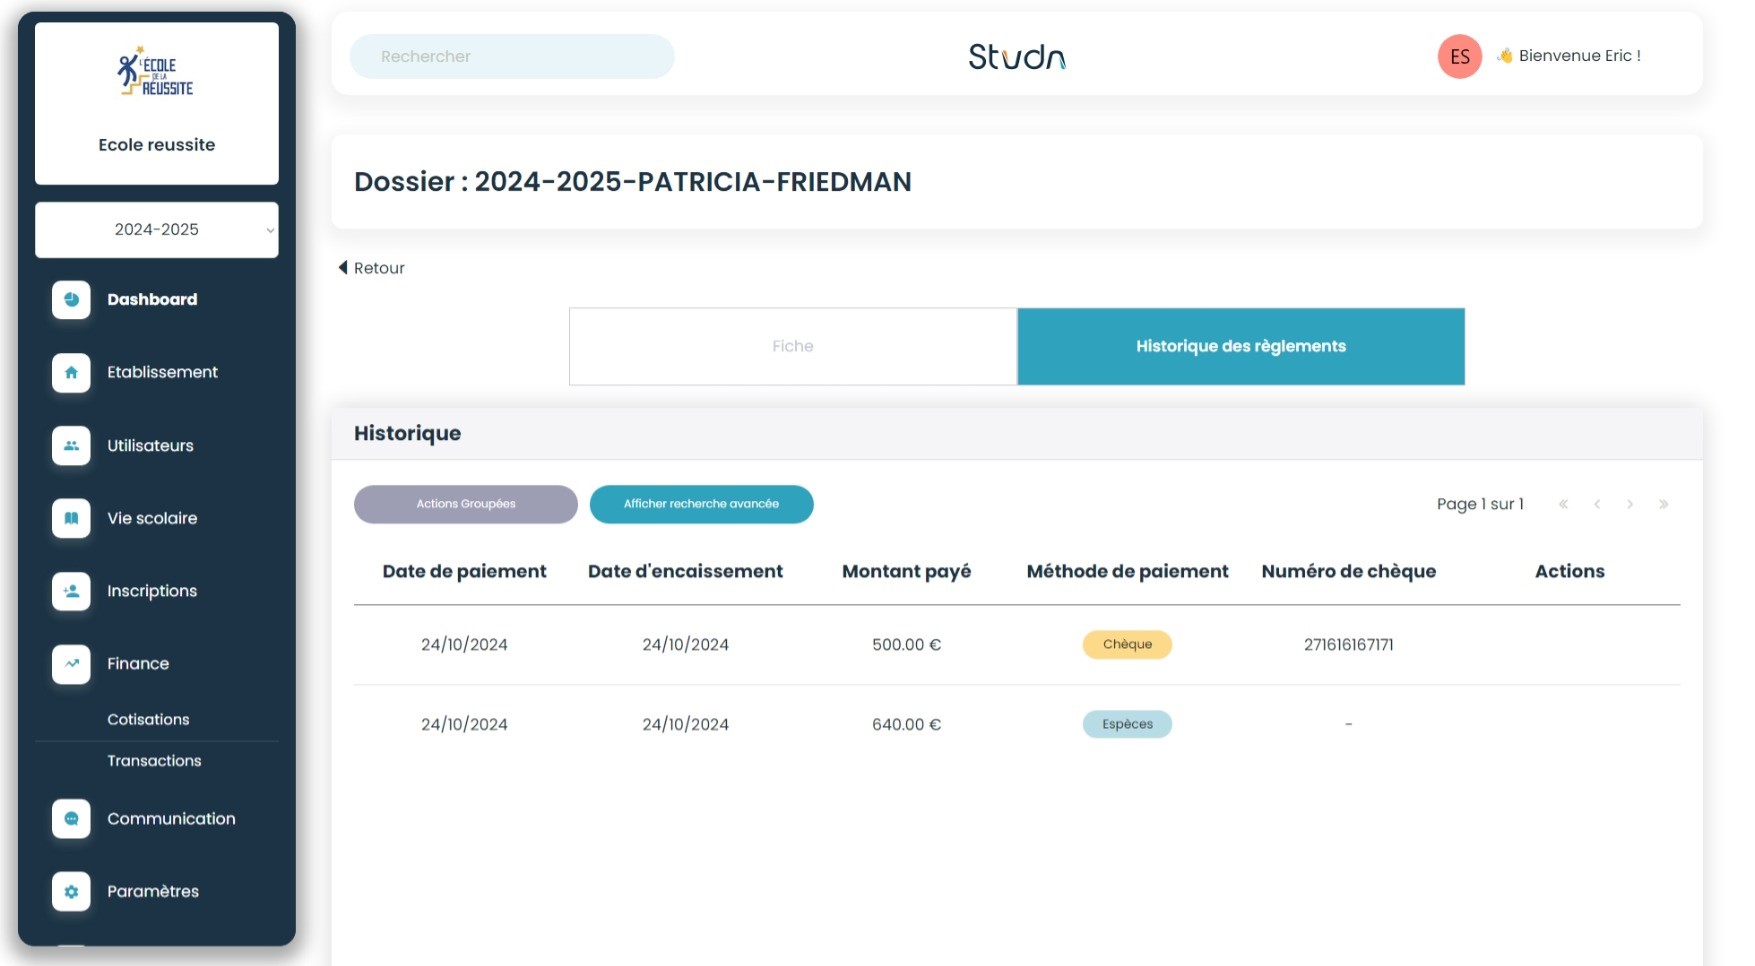
Task: Select the Espèces payment method badge
Action: [x=1127, y=724]
